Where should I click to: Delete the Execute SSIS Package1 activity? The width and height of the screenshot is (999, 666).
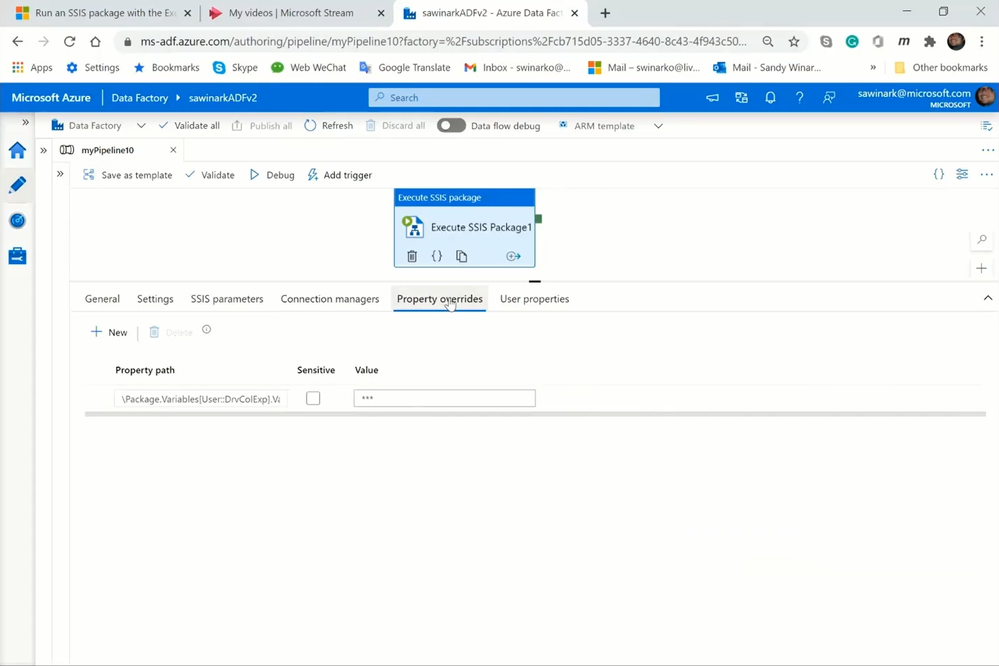412,256
